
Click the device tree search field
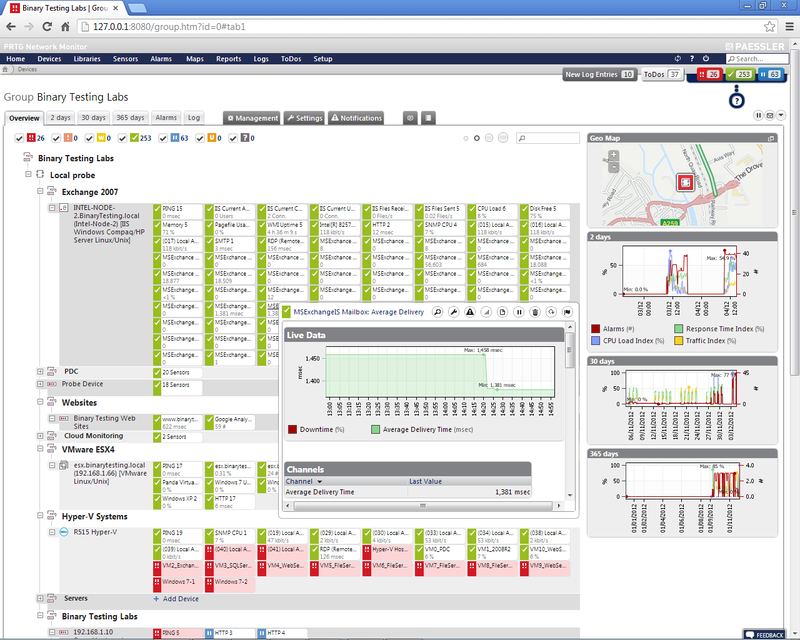(x=548, y=138)
